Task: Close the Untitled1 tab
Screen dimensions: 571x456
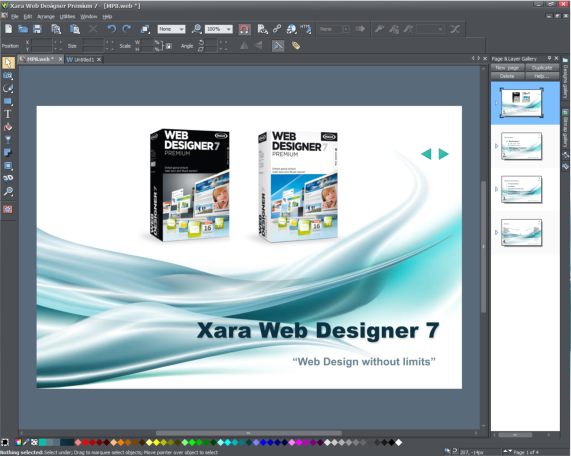Action: [x=99, y=59]
